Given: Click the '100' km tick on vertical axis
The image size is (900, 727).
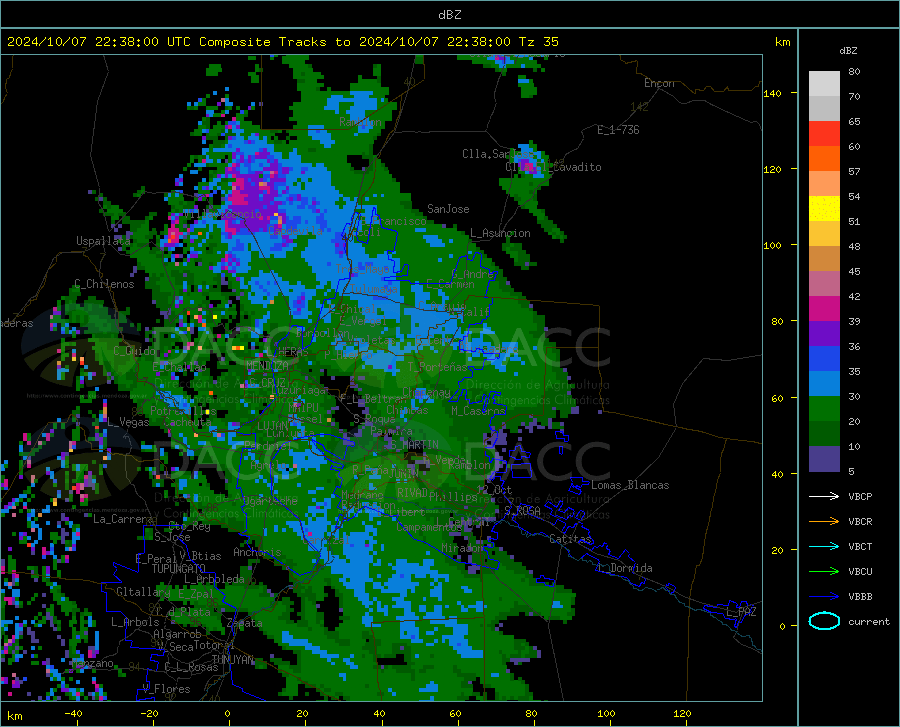Looking at the screenshot, I should pyautogui.click(x=772, y=245).
